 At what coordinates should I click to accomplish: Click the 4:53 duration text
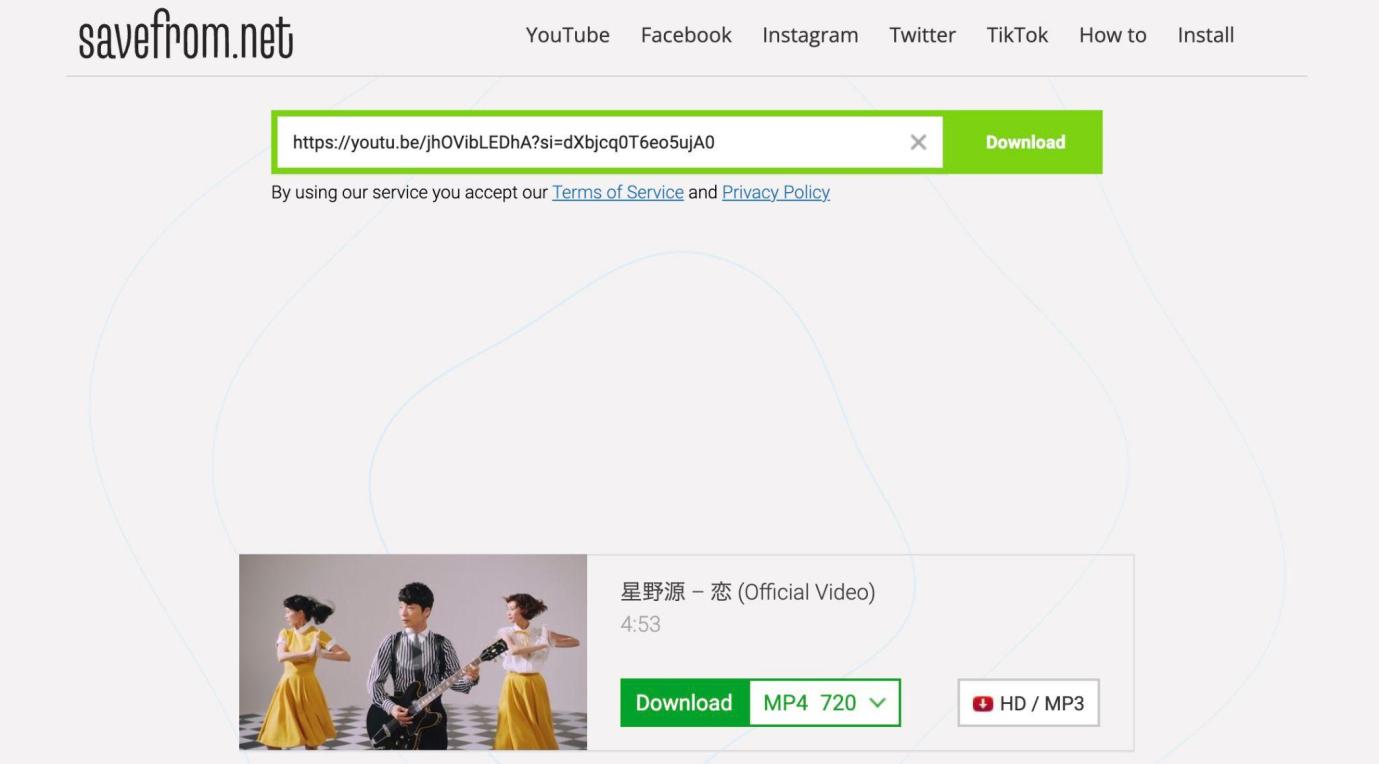(x=640, y=624)
